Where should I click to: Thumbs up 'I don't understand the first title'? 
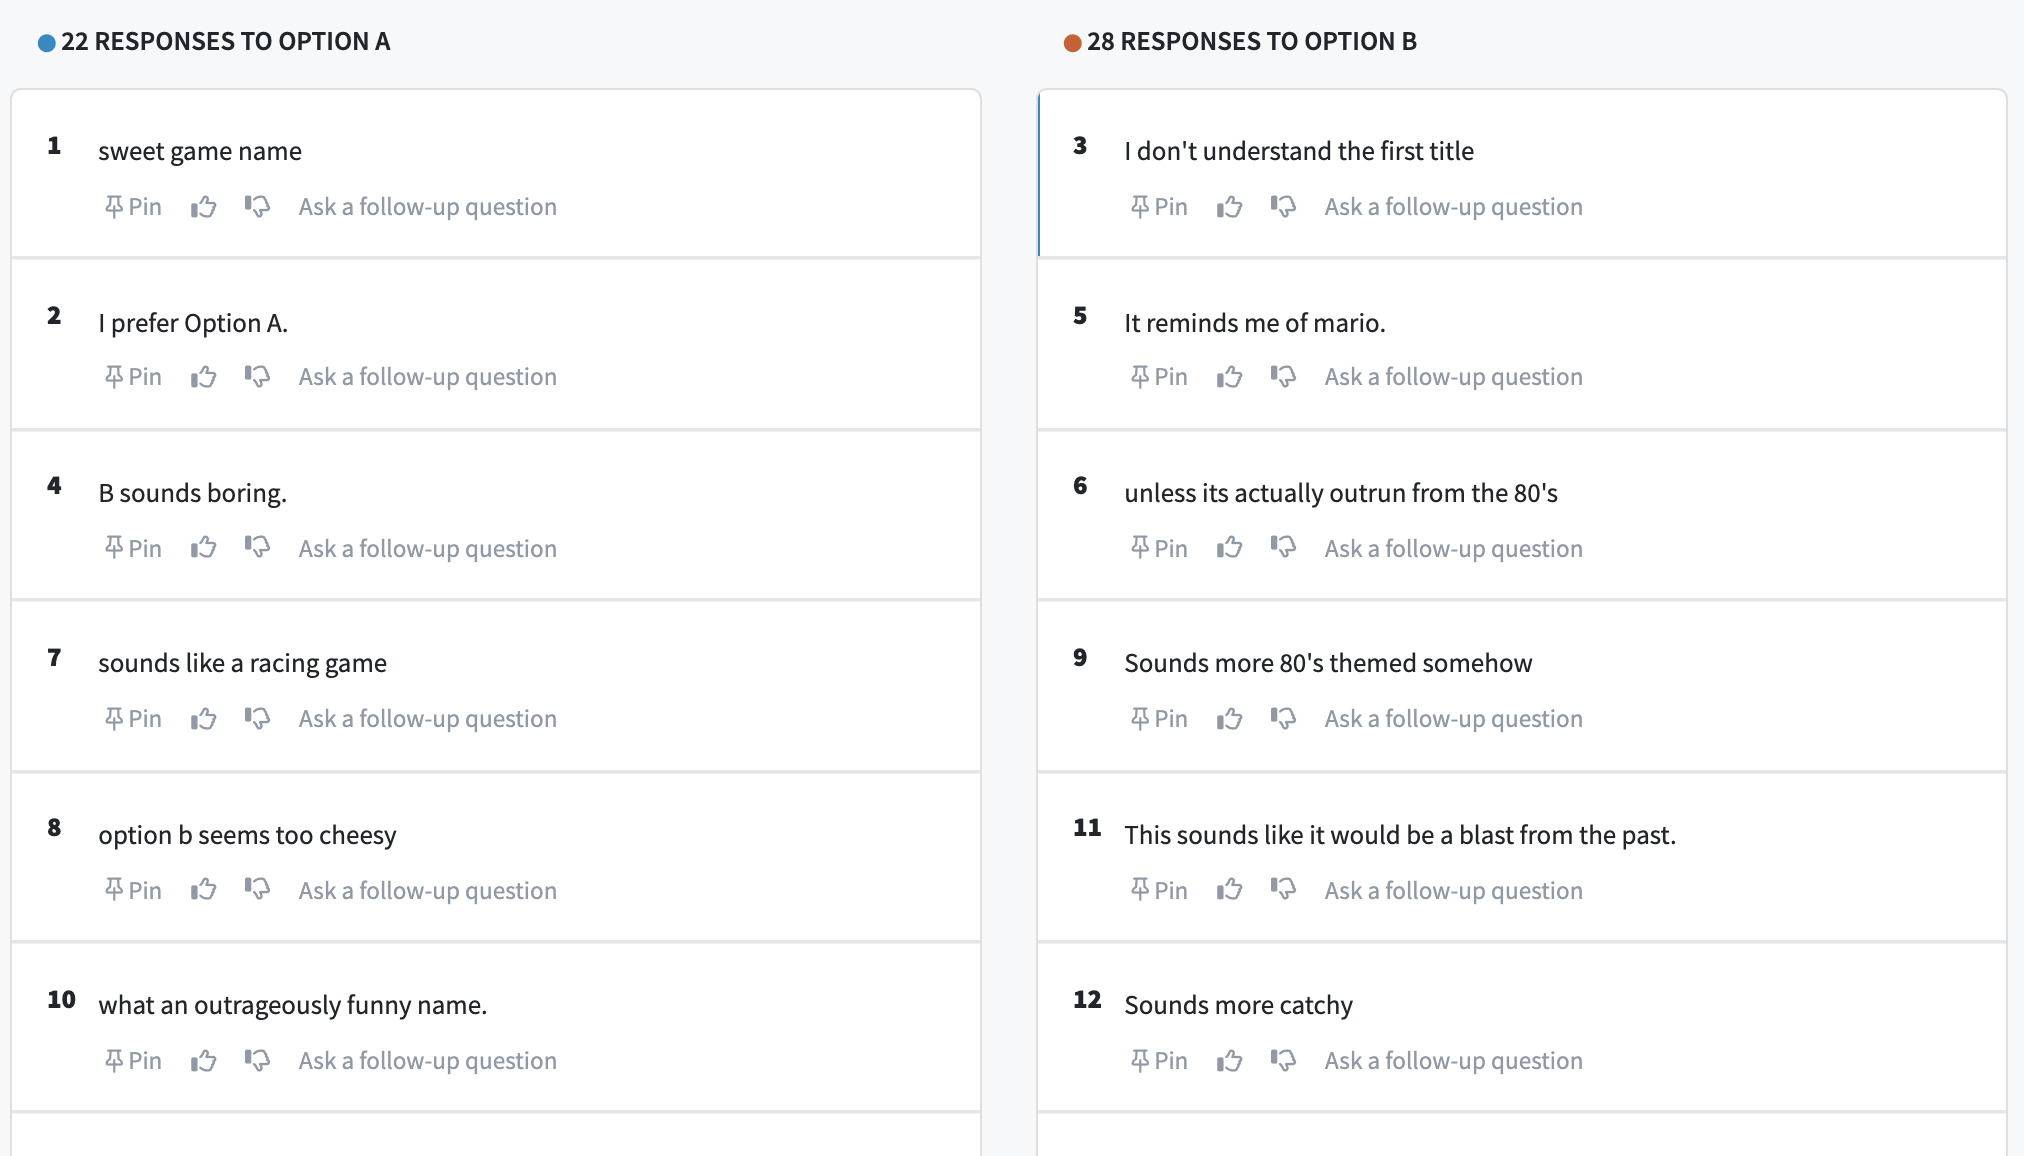pyautogui.click(x=1230, y=207)
